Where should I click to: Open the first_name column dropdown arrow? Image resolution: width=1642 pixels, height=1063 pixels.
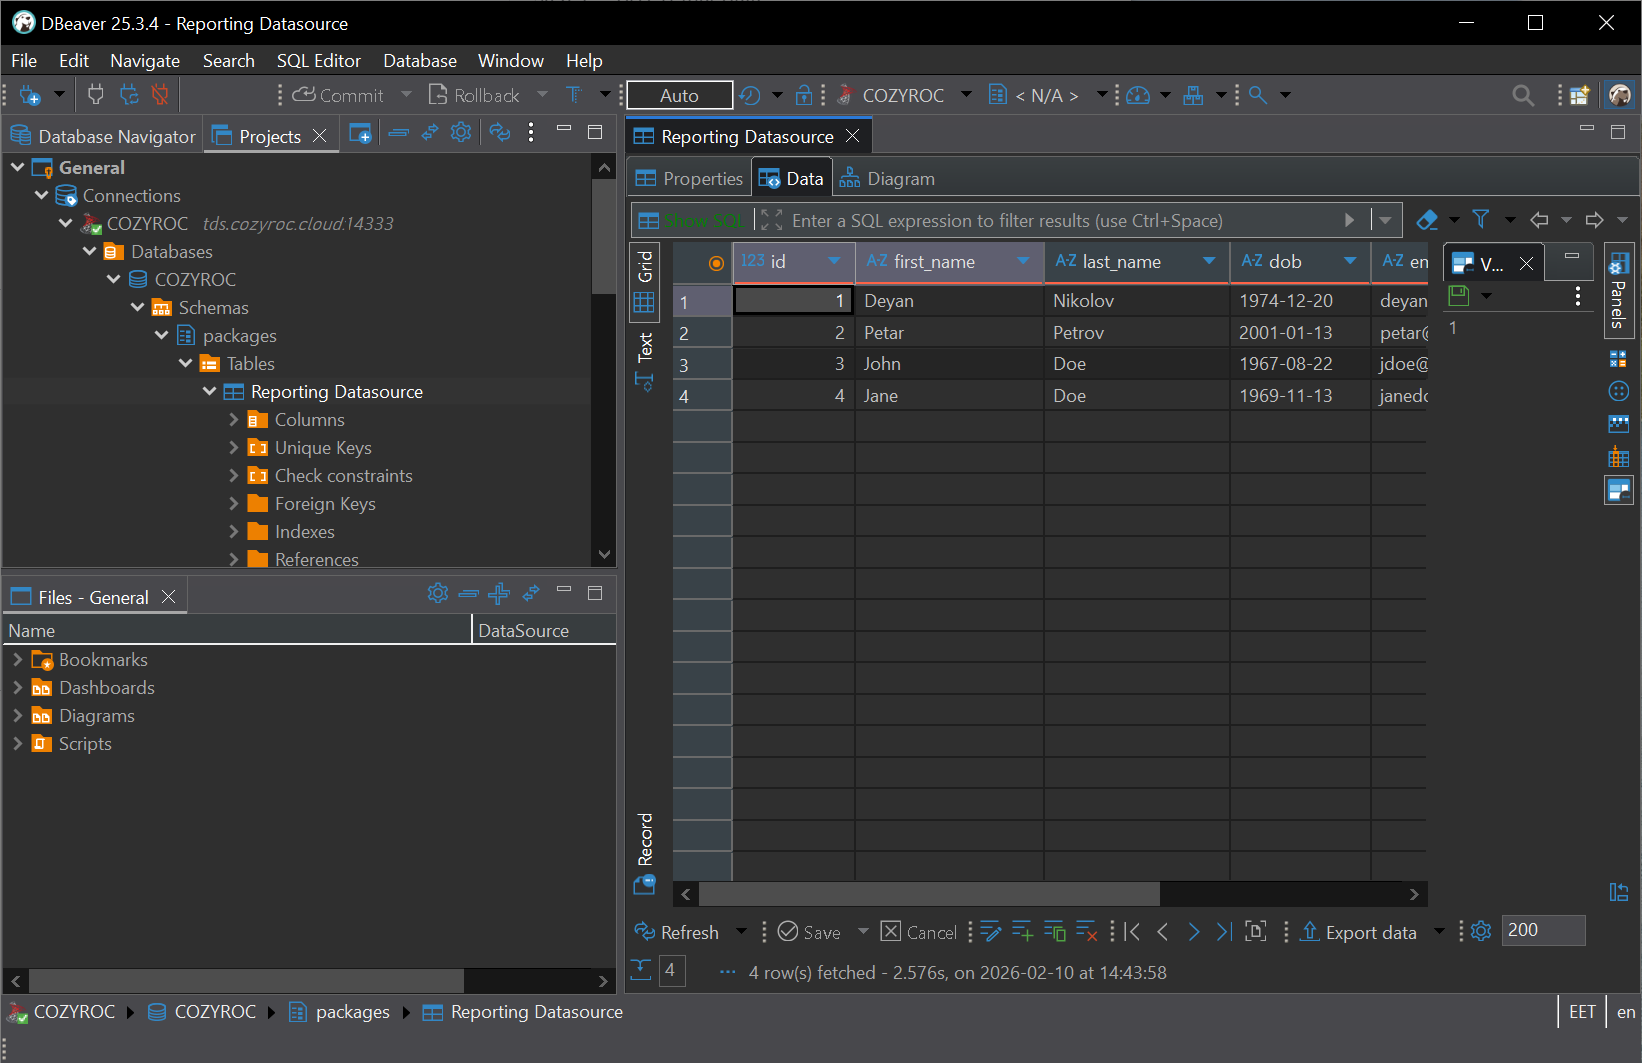[1023, 262]
